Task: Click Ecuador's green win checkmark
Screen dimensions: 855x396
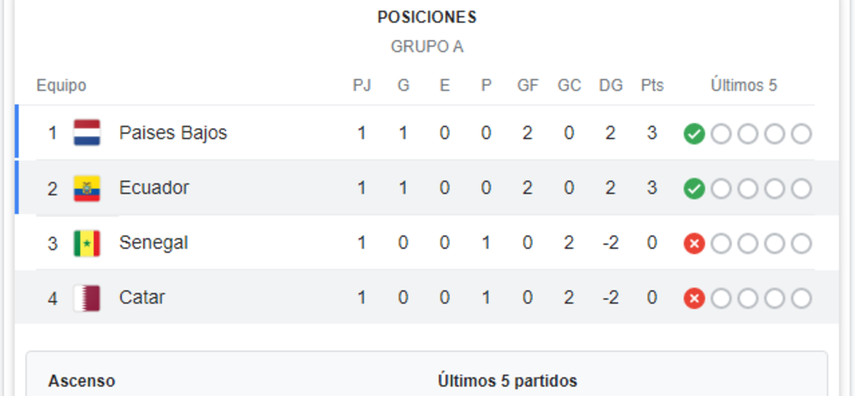Action: (x=694, y=189)
